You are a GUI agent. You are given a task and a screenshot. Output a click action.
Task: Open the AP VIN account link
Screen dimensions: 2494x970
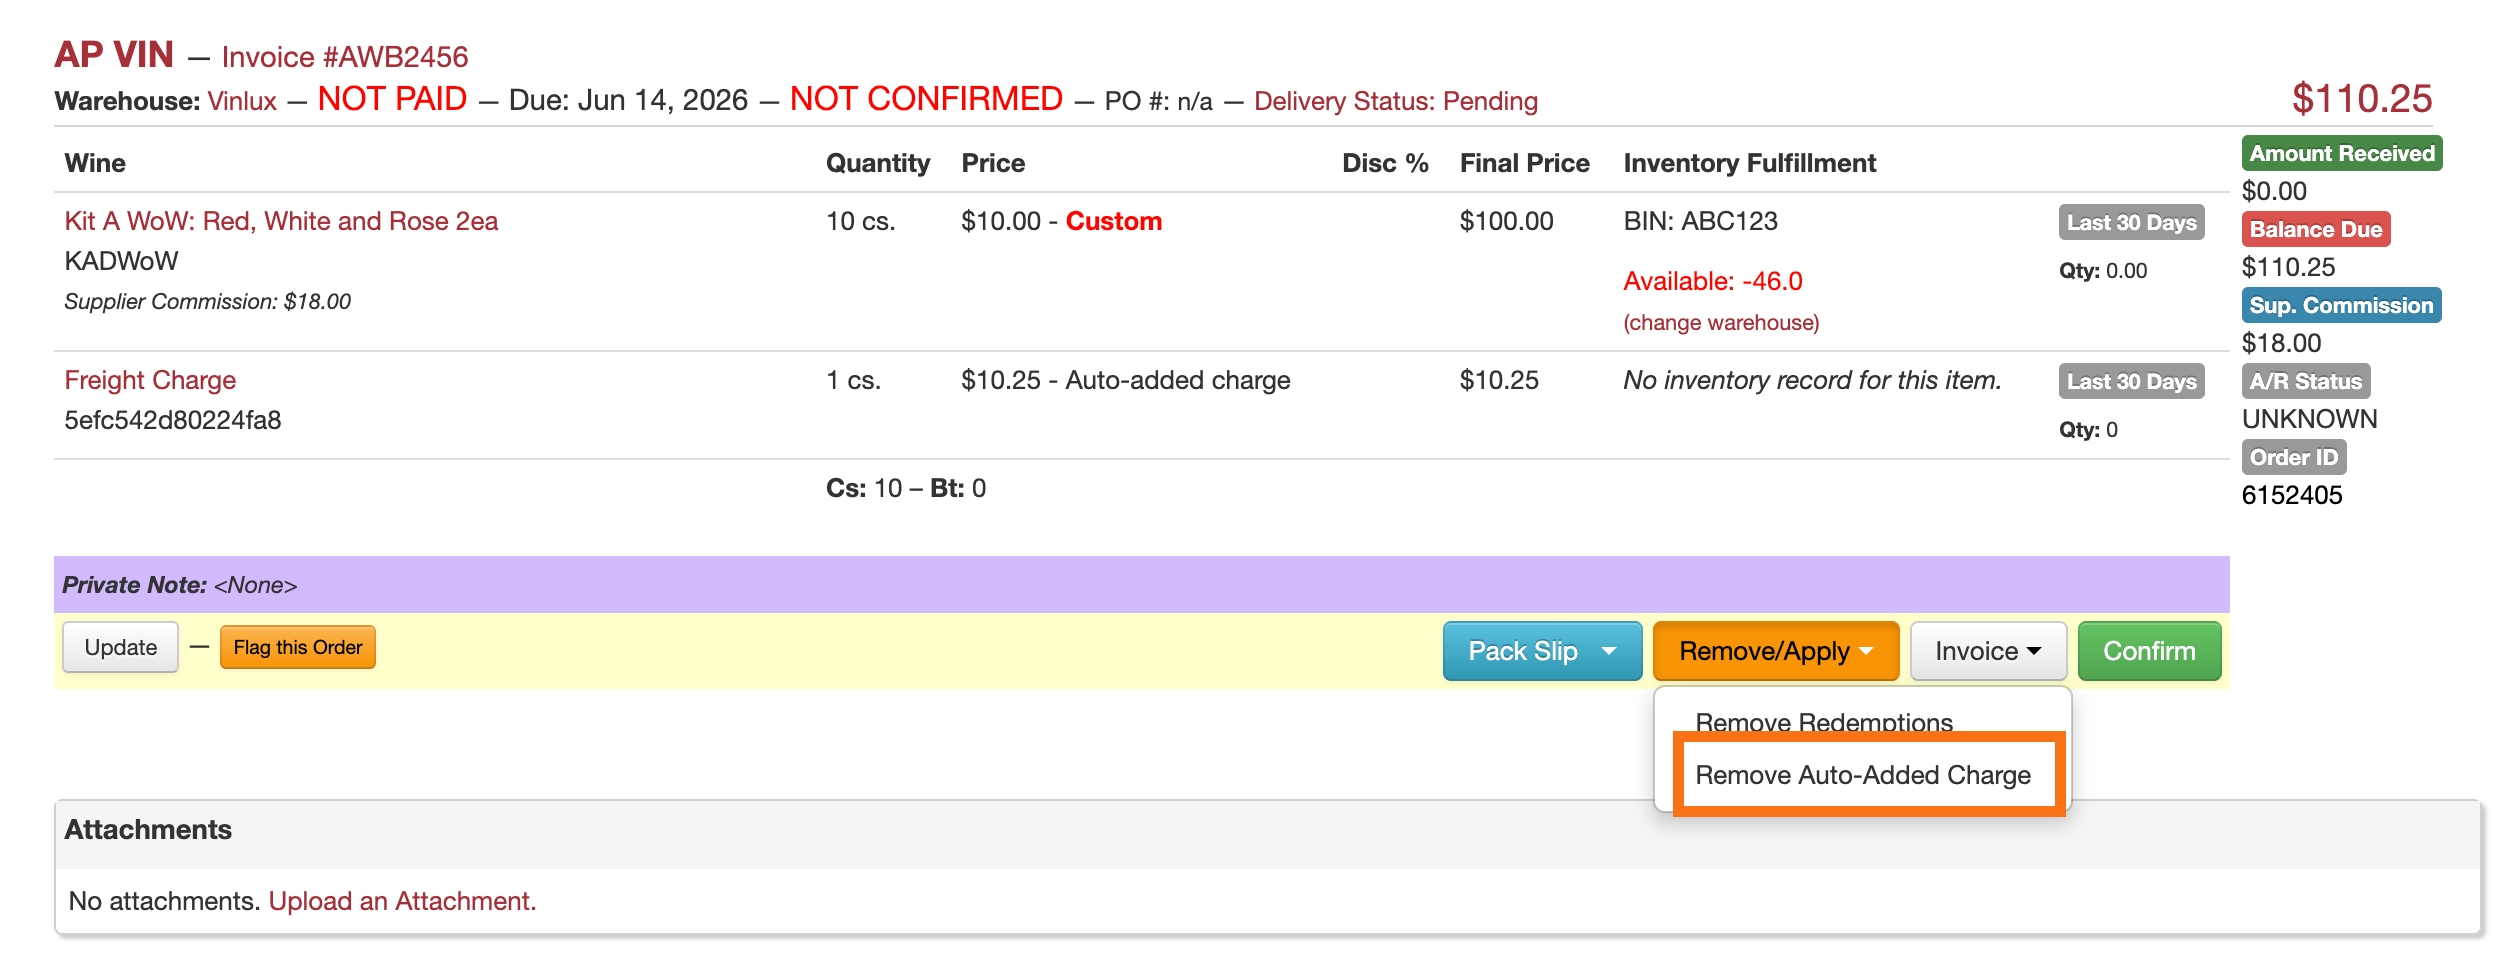click(114, 55)
